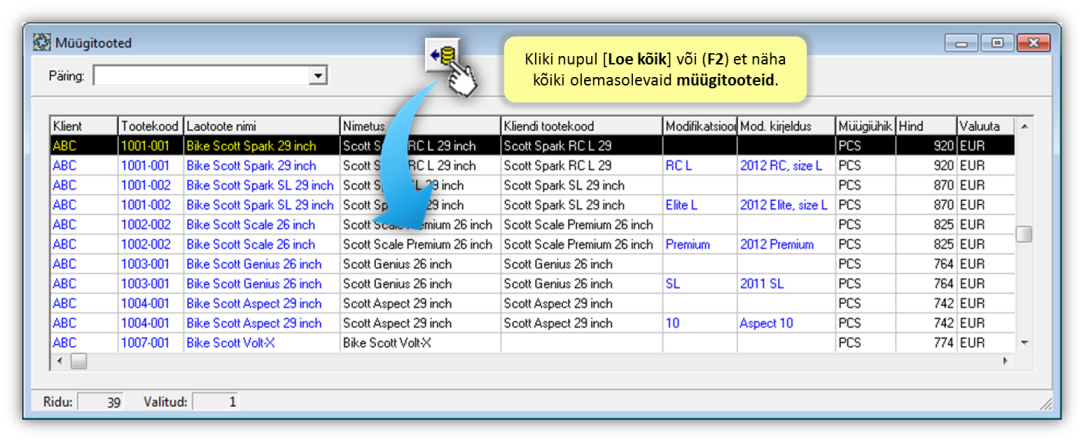Click the Müügitooted window title icon
Viewport: 1084px width, 442px height.
[x=42, y=44]
